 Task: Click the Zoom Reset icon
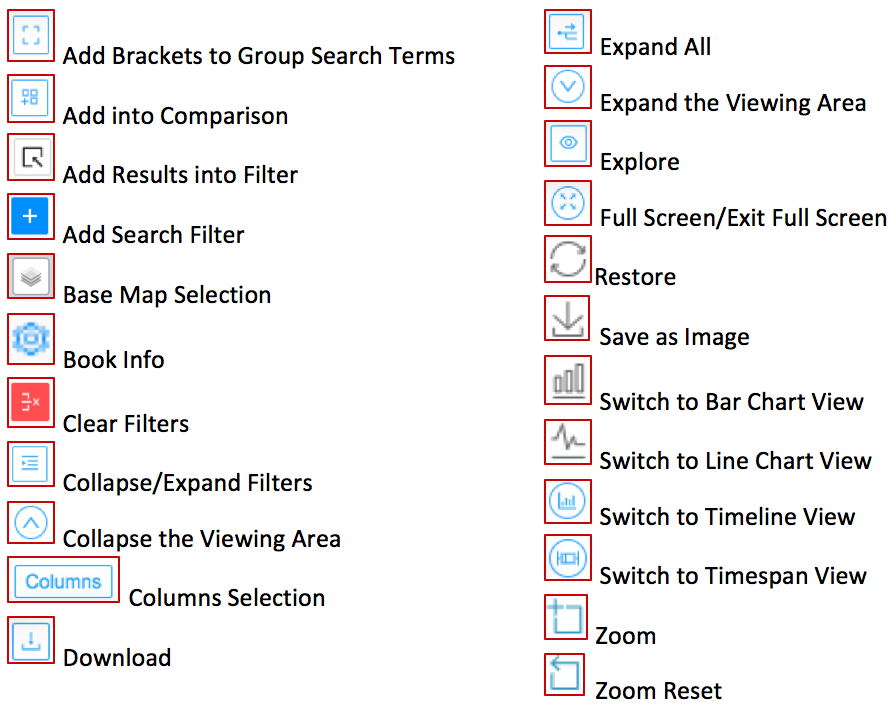(565, 674)
